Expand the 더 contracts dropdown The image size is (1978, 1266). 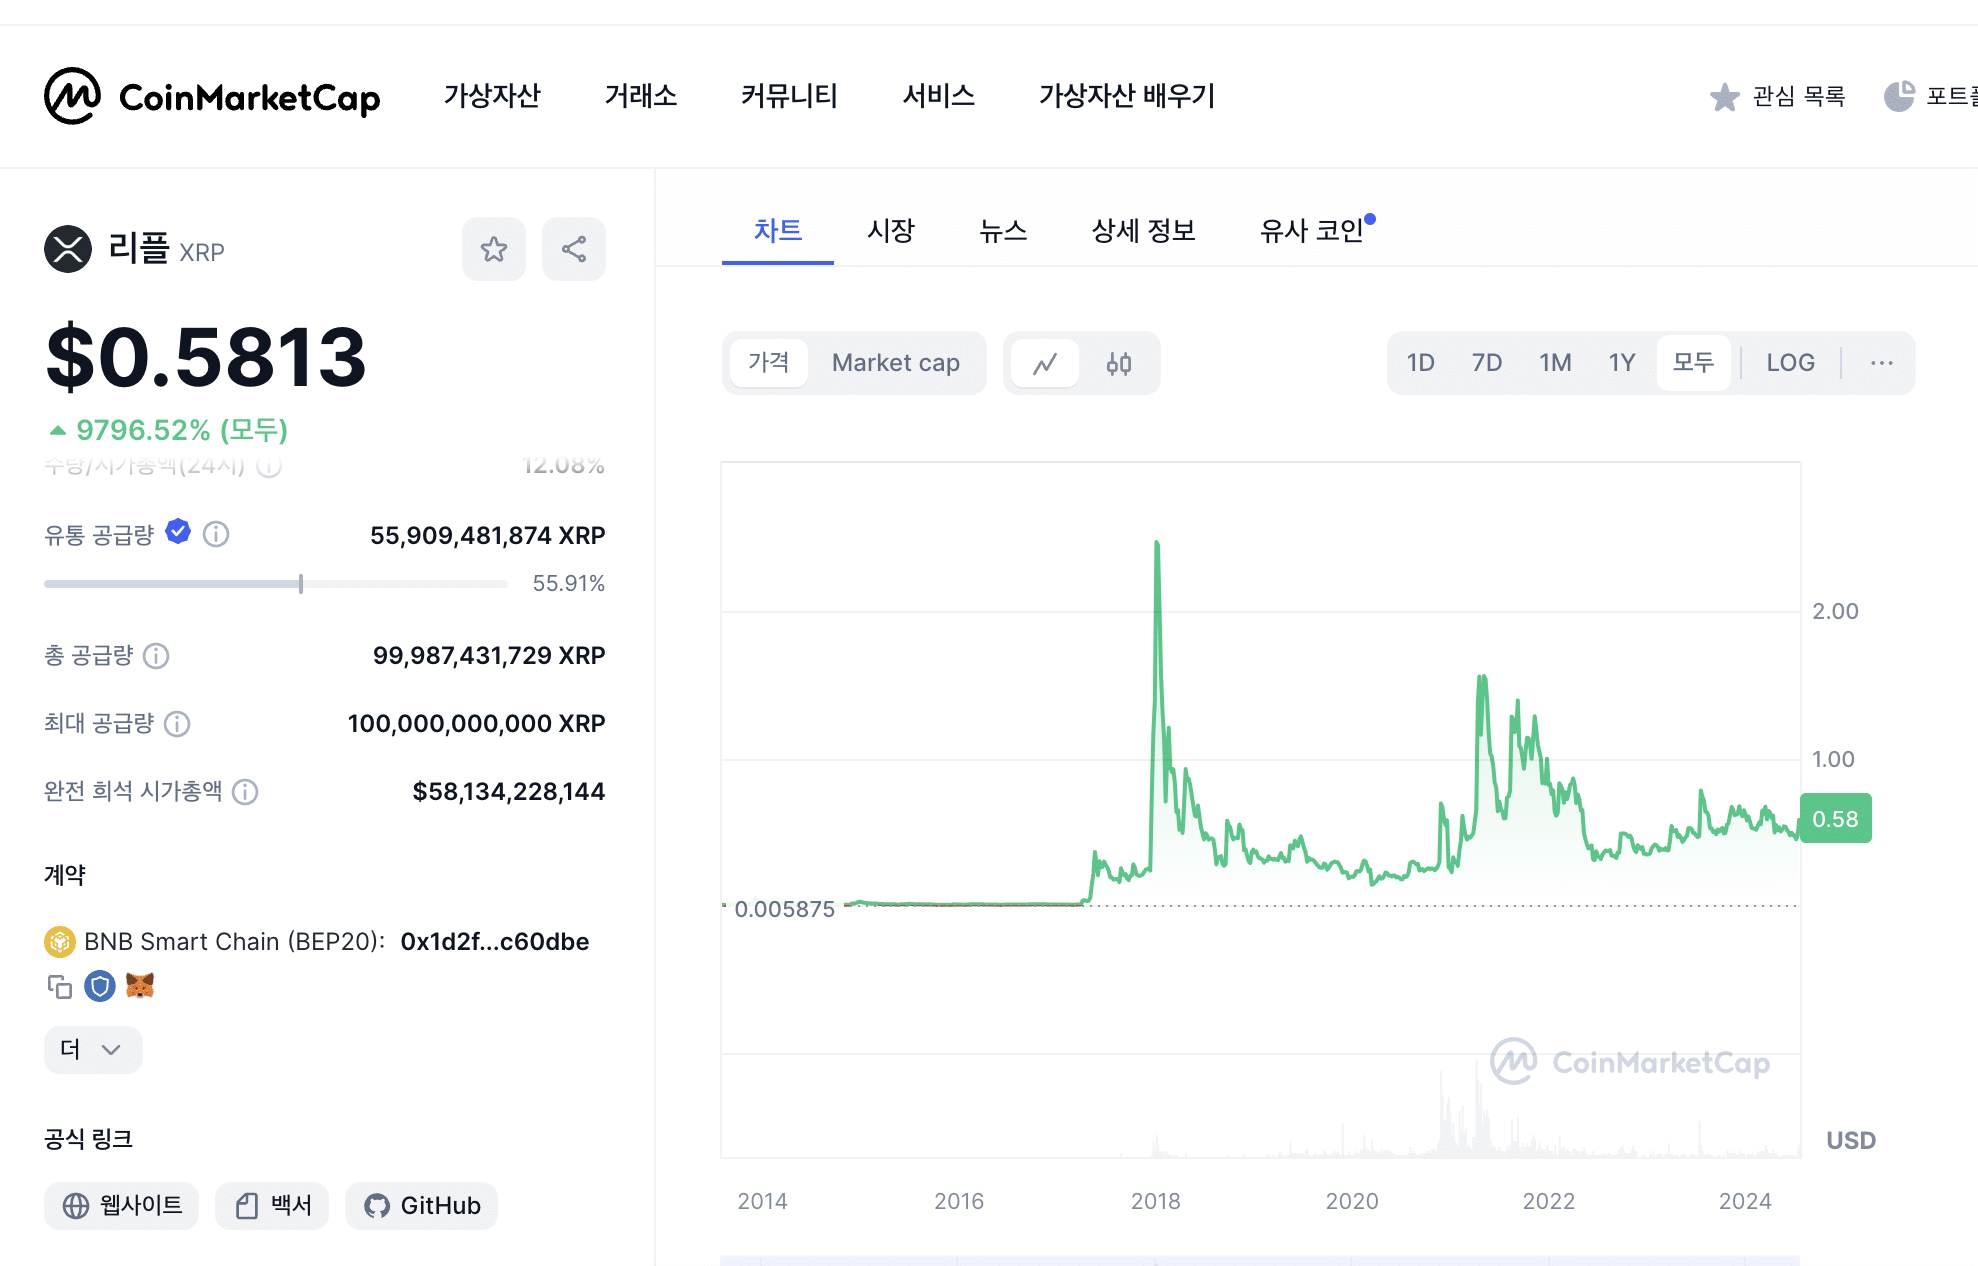point(93,1050)
